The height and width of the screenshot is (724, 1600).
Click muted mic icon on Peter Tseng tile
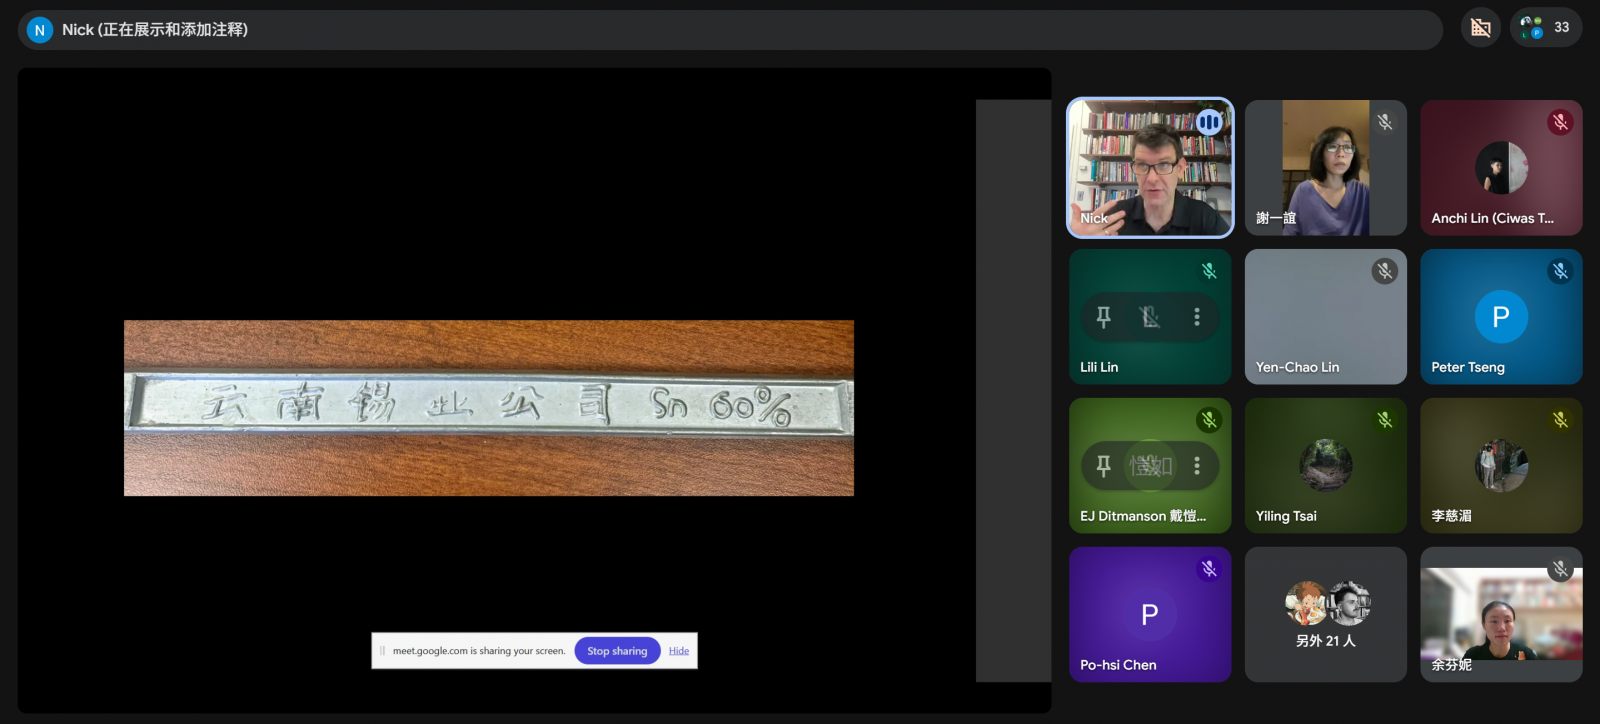coord(1560,271)
